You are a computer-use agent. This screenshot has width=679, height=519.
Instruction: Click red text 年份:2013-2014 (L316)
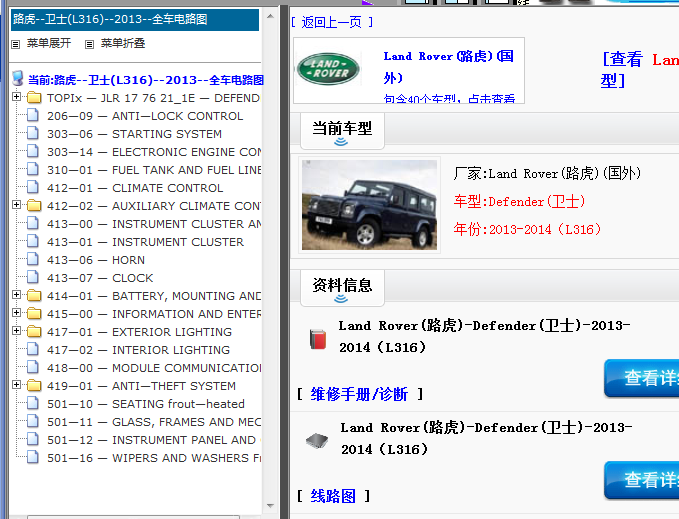click(527, 229)
